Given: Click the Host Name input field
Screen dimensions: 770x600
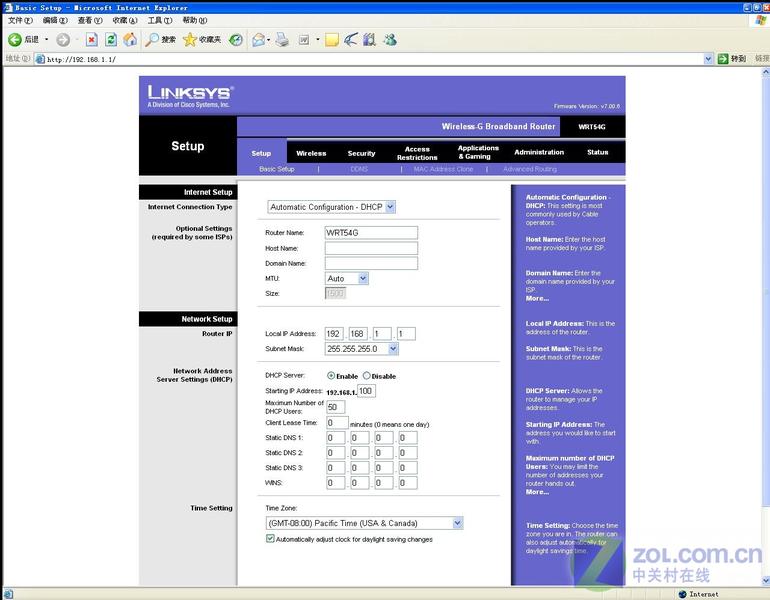Looking at the screenshot, I should 371,248.
